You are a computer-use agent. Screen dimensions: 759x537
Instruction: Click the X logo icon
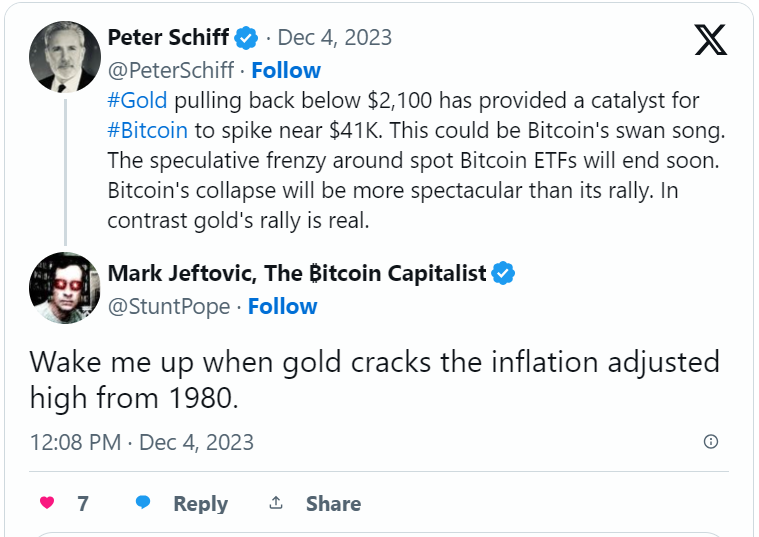pyautogui.click(x=711, y=40)
